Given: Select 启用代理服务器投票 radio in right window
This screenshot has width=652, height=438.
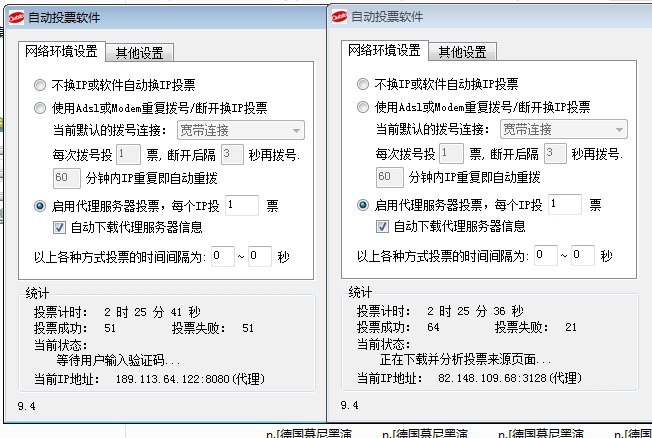Looking at the screenshot, I should tap(363, 205).
